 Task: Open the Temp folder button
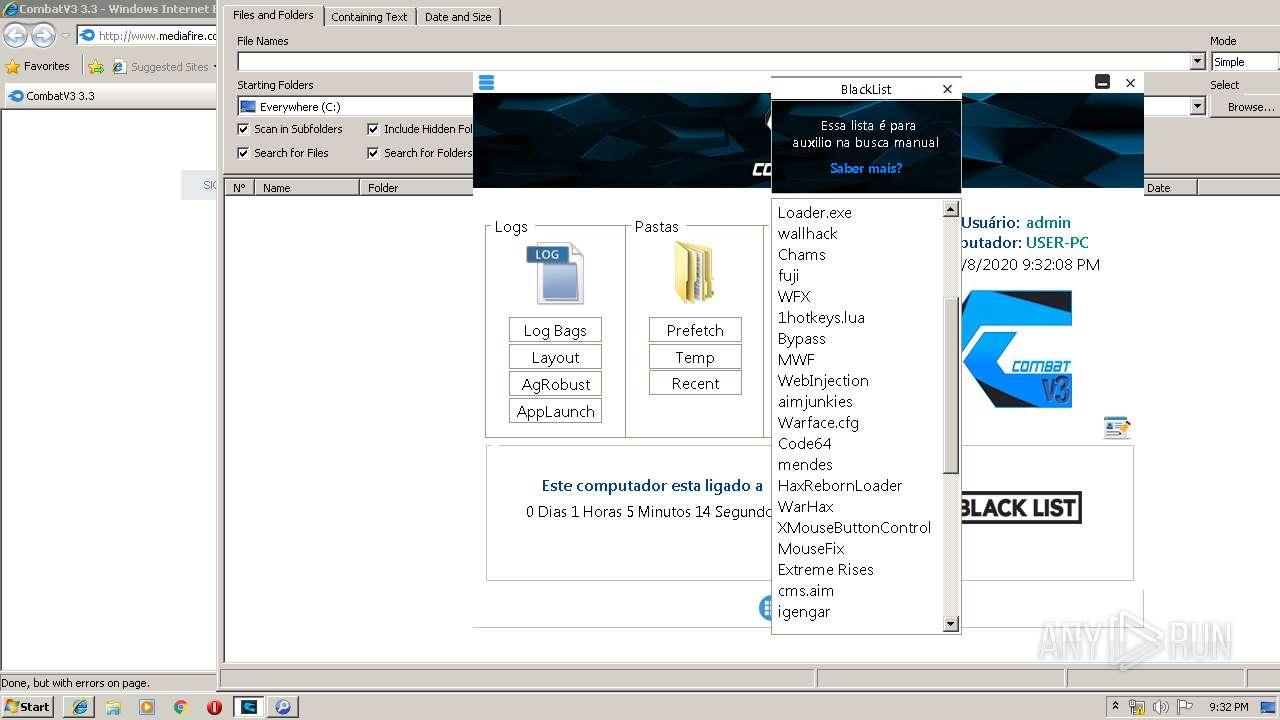[695, 357]
